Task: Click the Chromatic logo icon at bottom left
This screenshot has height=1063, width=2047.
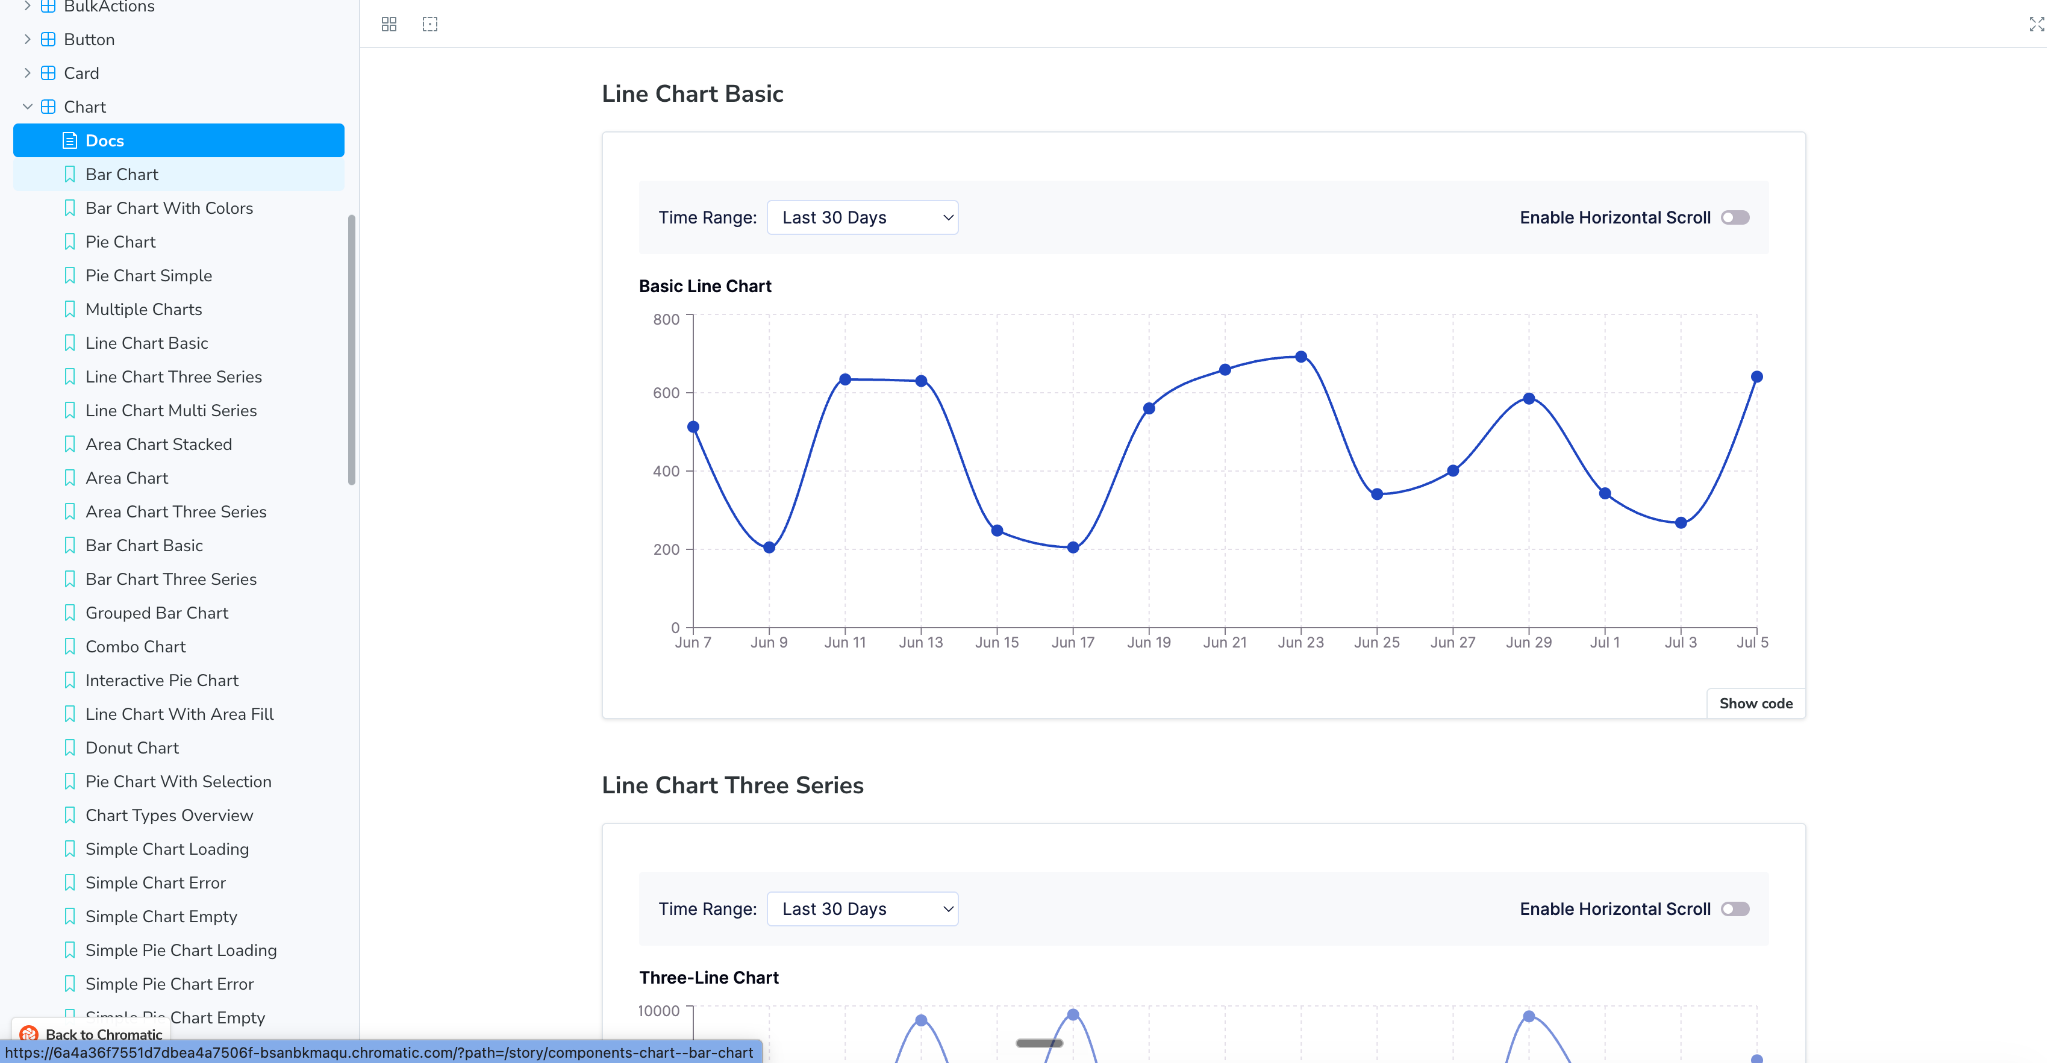Action: [29, 1034]
